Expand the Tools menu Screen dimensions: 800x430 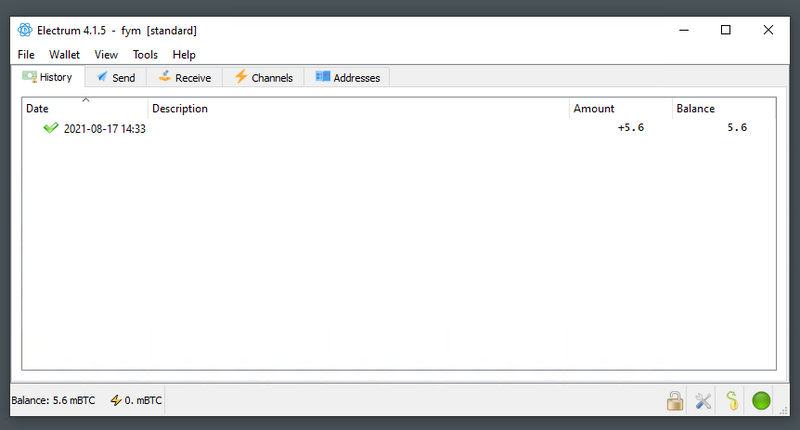click(x=145, y=55)
